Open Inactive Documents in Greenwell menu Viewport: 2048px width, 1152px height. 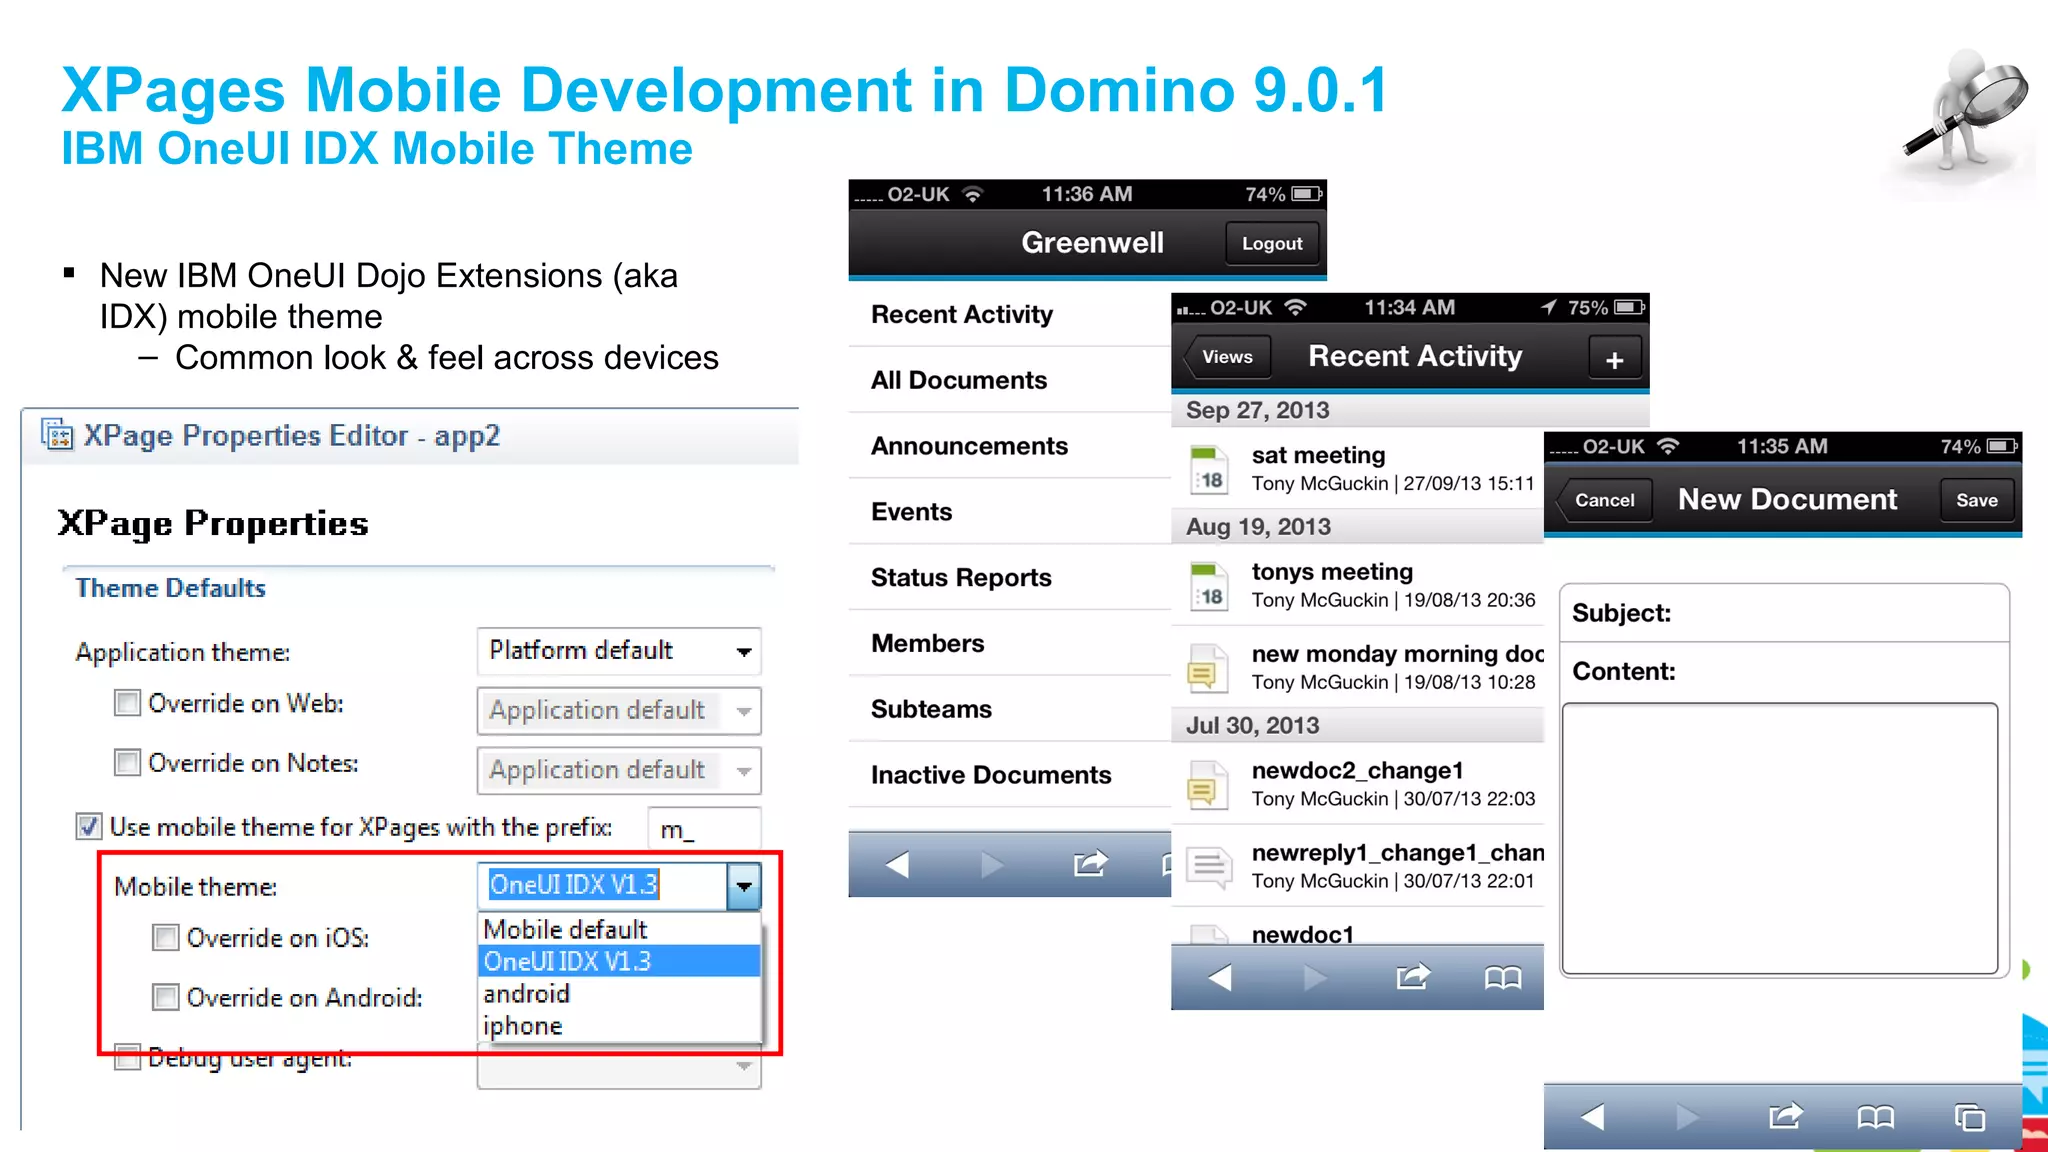tap(1010, 775)
